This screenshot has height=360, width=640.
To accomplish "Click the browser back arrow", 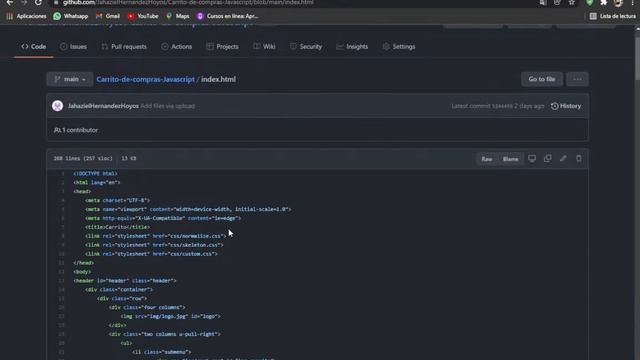I will tap(9, 2).
